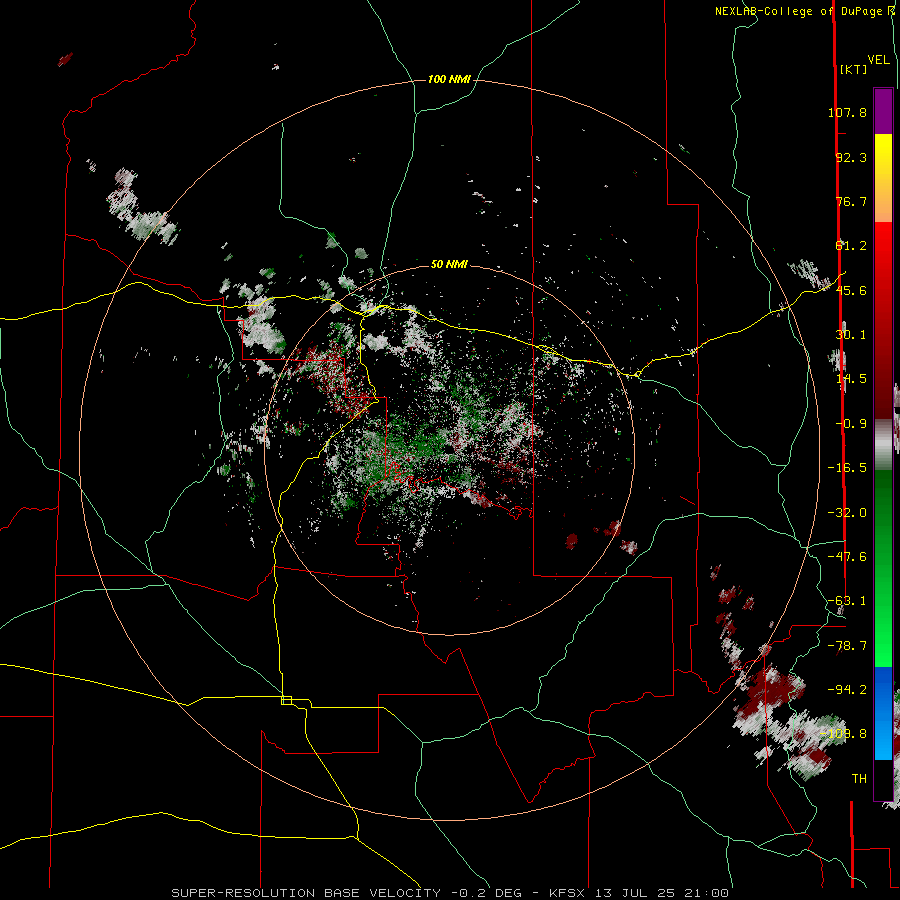The width and height of the screenshot is (900, 900).
Task: Click the -78.7 velocity scale value
Action: point(847,646)
